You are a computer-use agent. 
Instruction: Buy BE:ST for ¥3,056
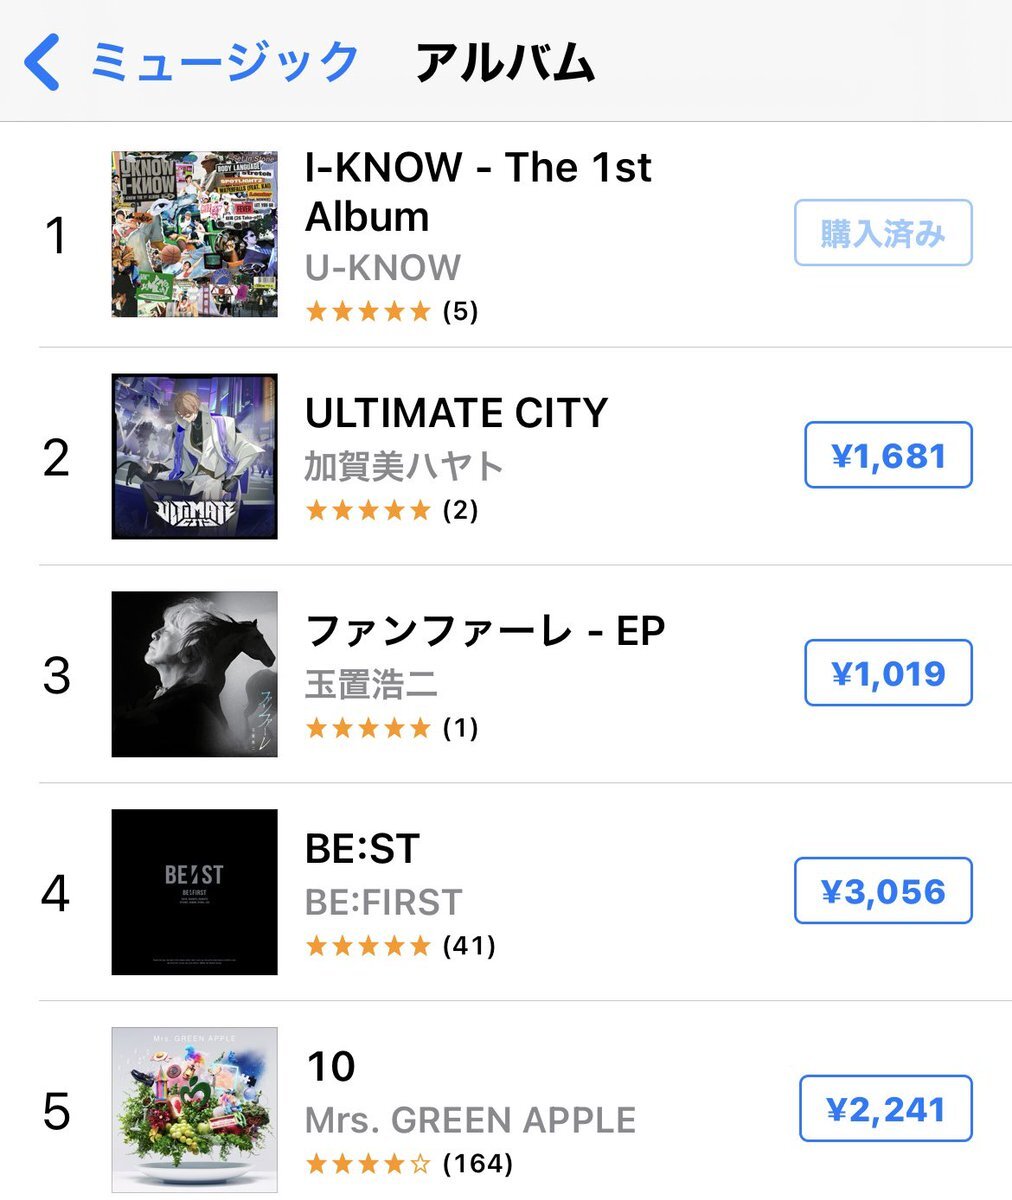coord(883,891)
